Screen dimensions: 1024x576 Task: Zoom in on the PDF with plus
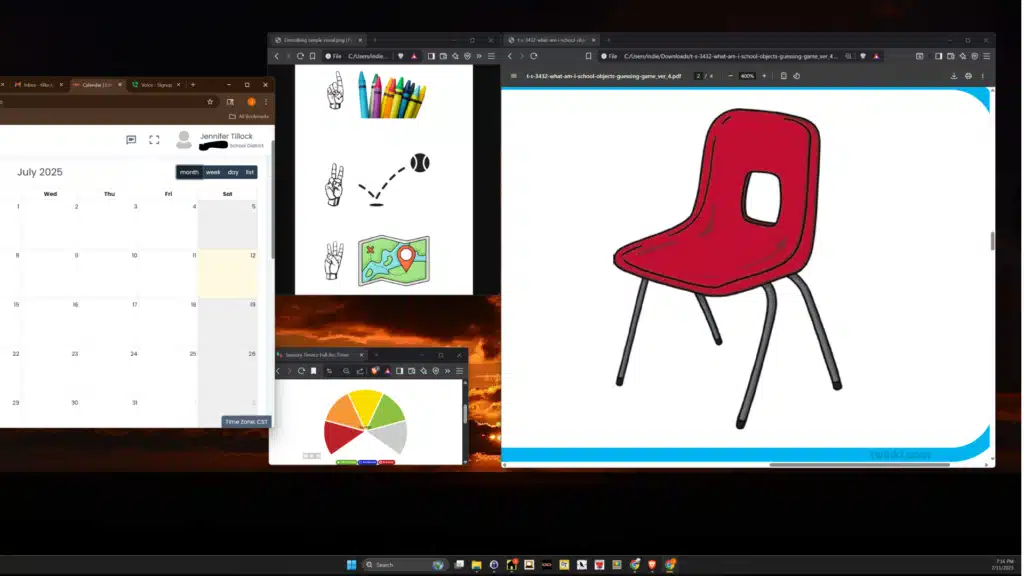click(764, 76)
